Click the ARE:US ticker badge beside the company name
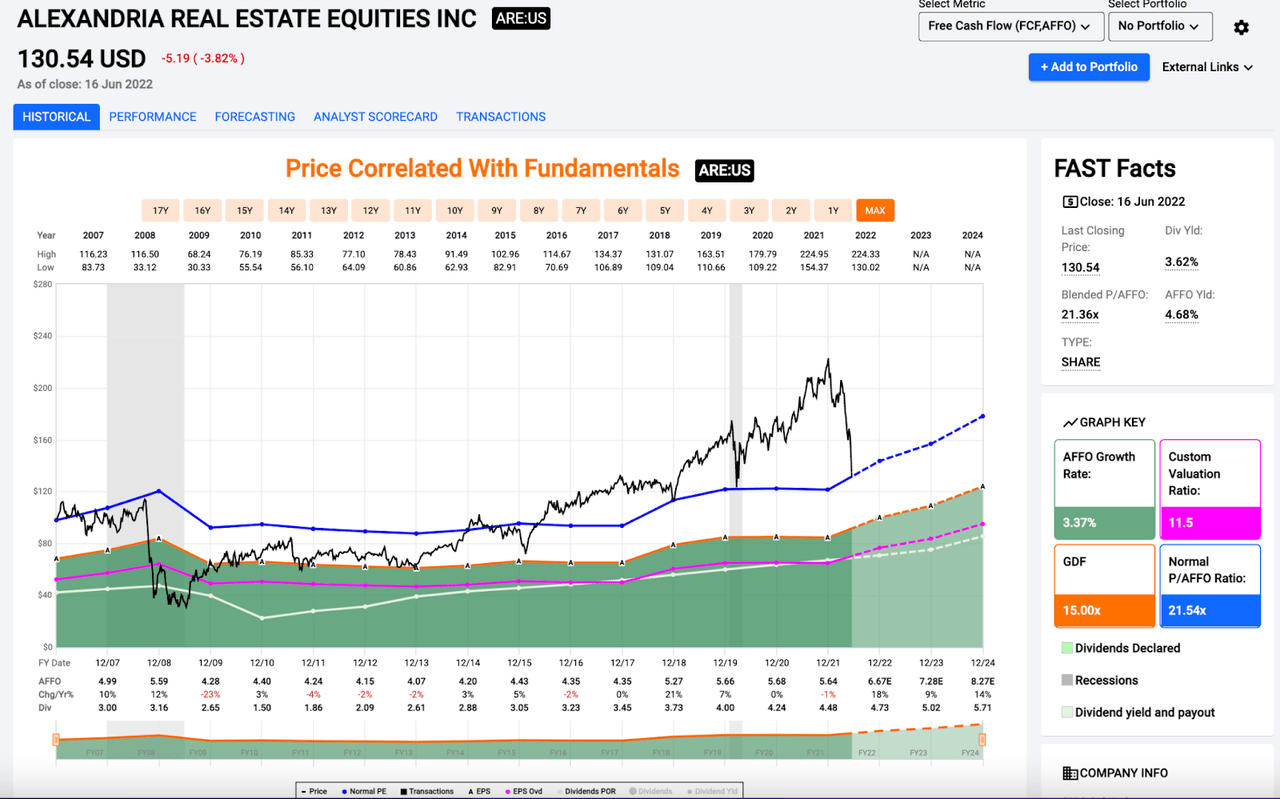1280x799 pixels. pos(521,19)
